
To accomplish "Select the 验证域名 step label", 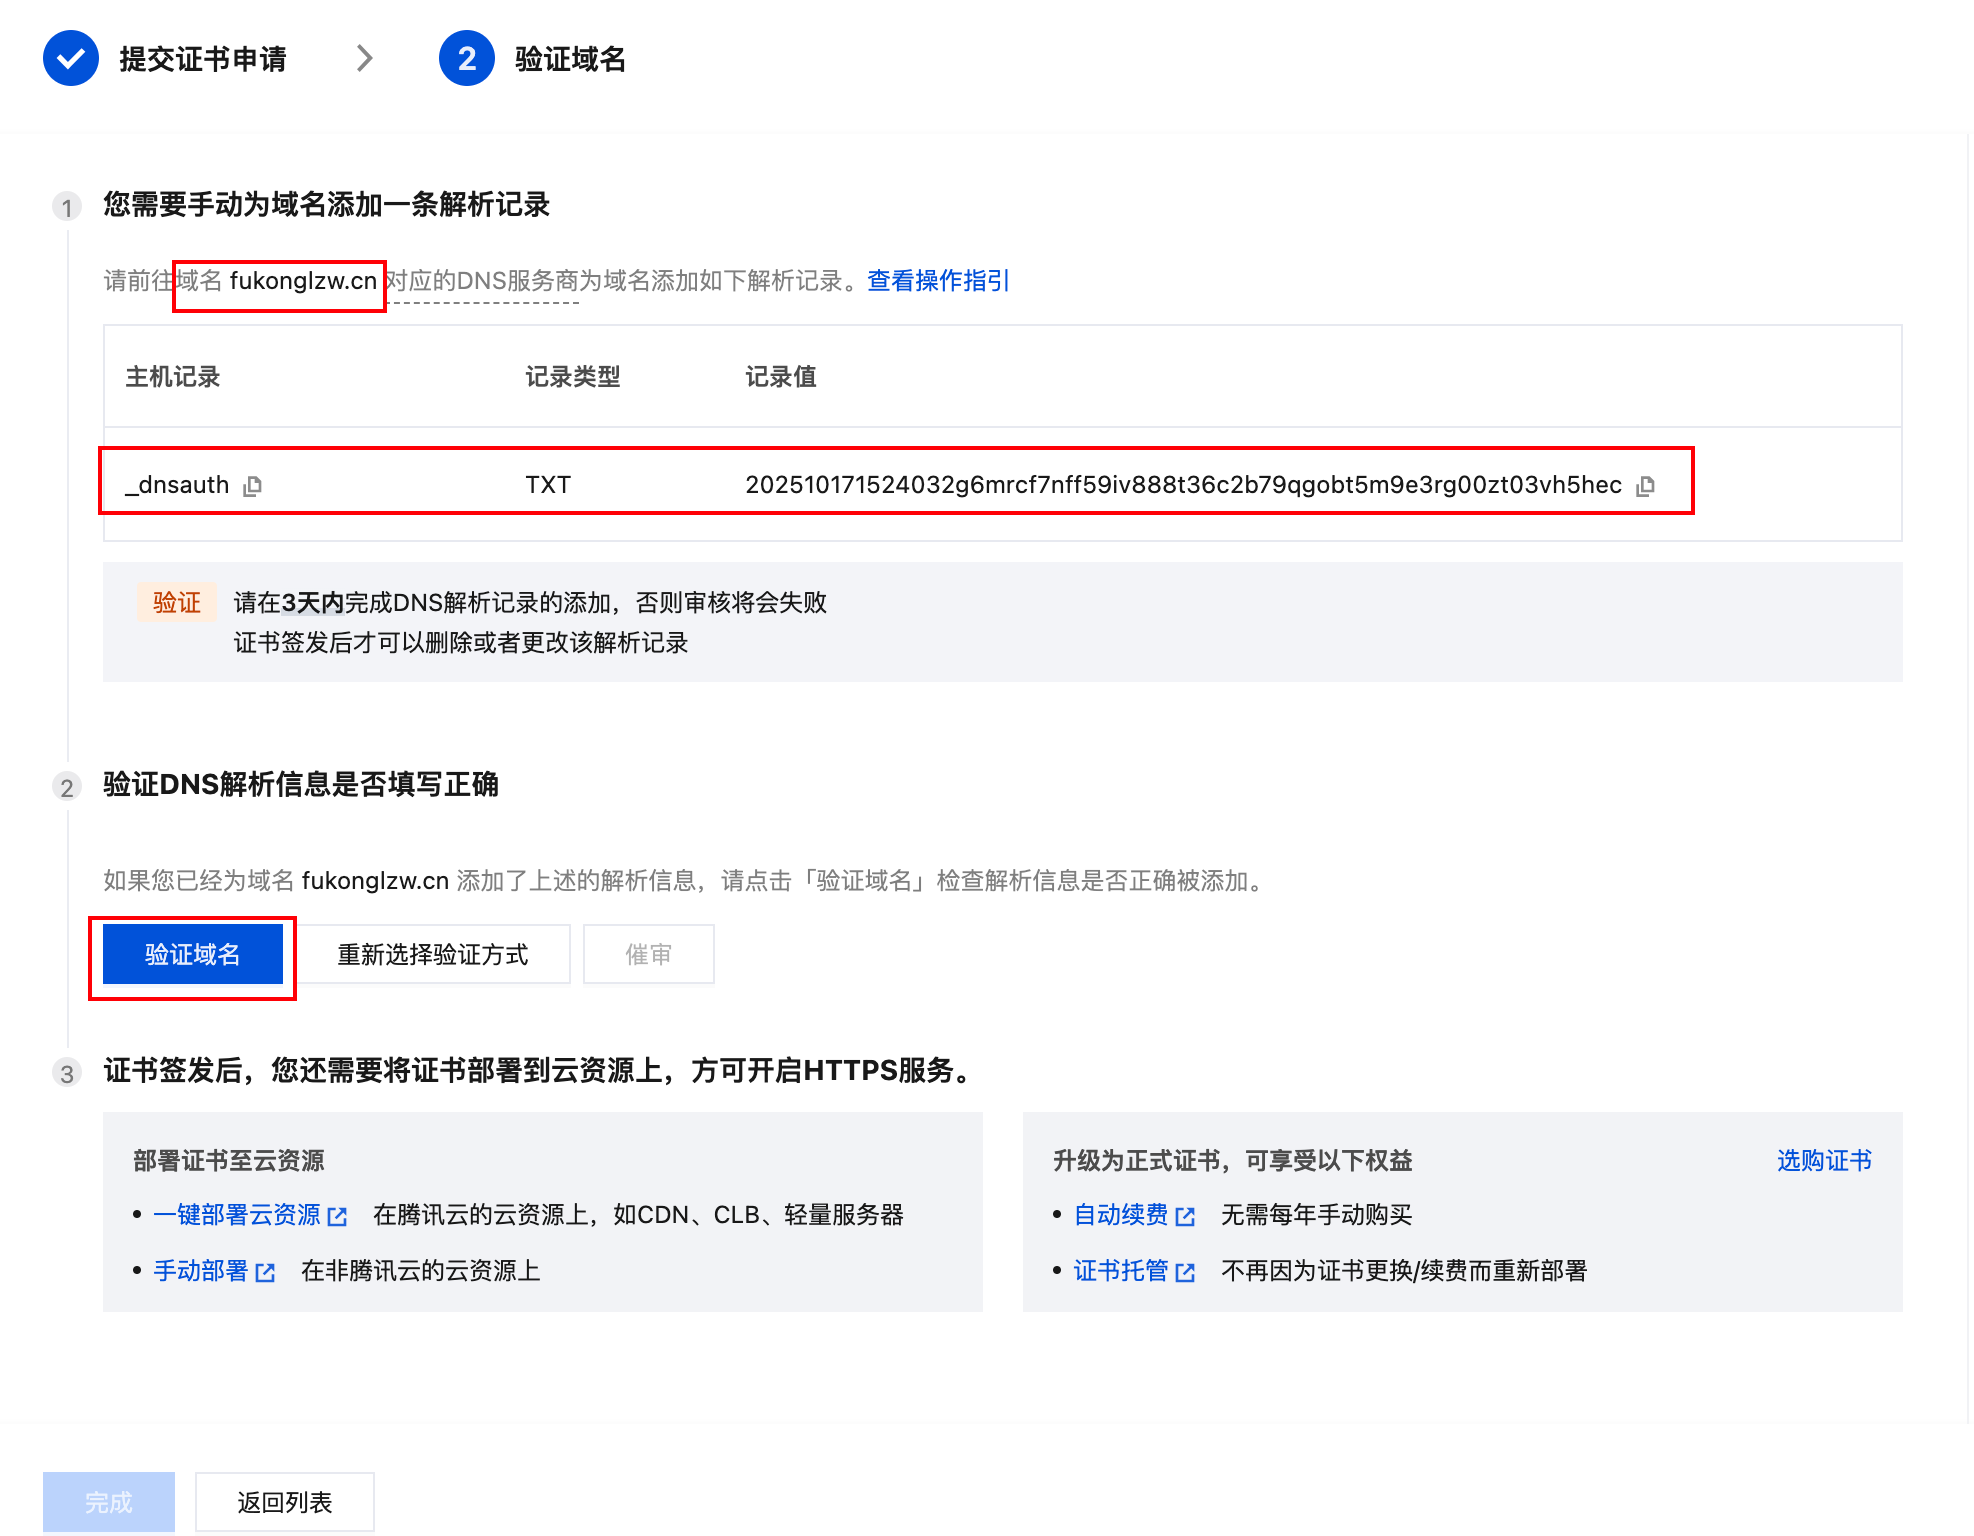I will (x=570, y=59).
